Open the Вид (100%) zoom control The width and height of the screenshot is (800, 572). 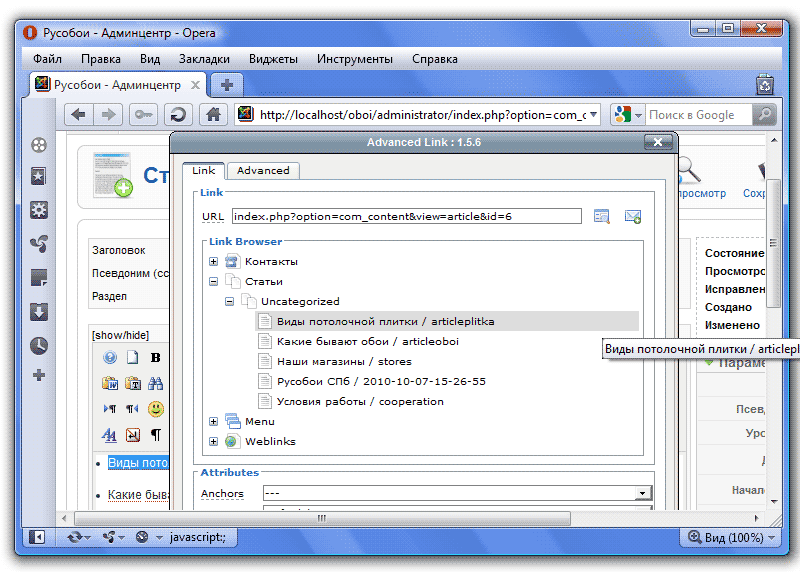731,538
